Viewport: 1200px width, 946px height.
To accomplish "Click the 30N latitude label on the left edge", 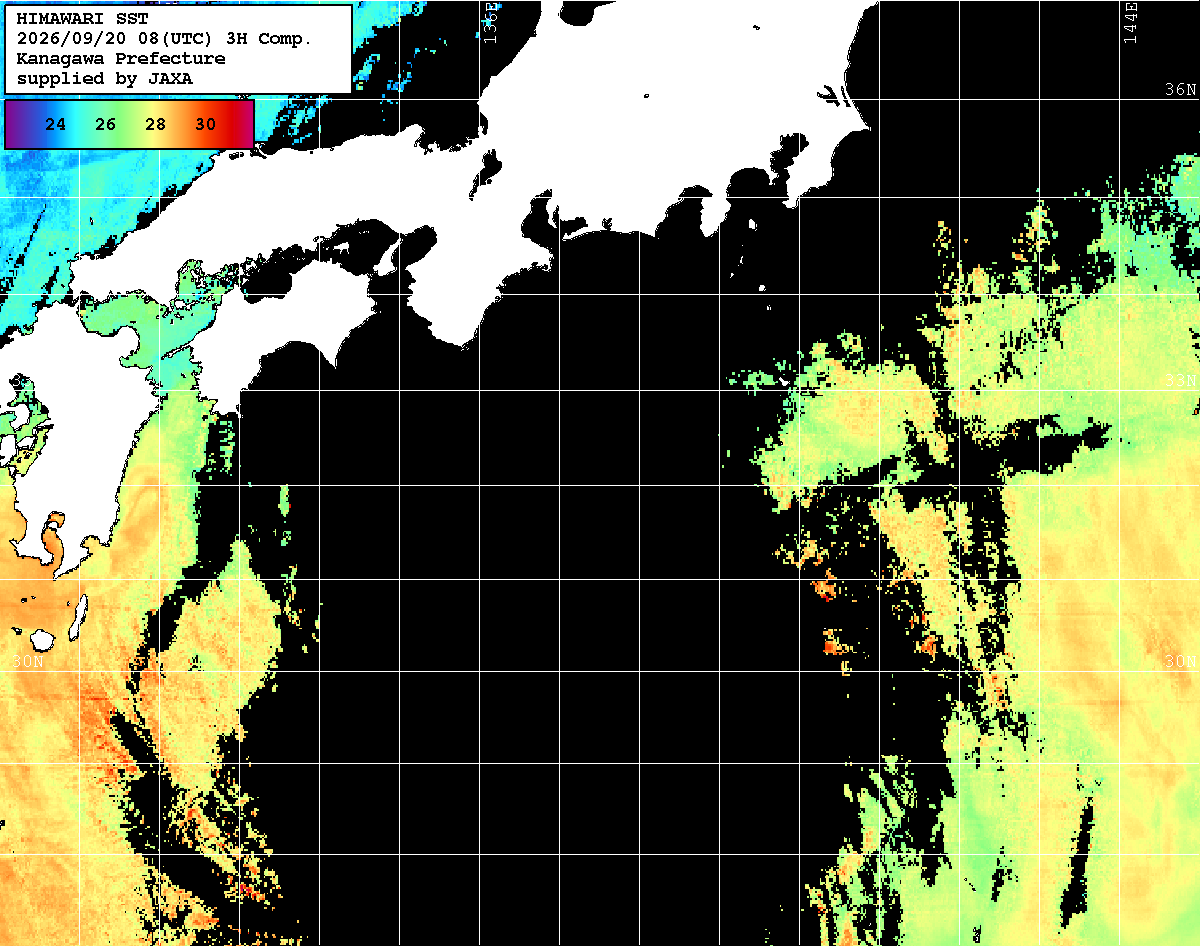I will tap(30, 662).
